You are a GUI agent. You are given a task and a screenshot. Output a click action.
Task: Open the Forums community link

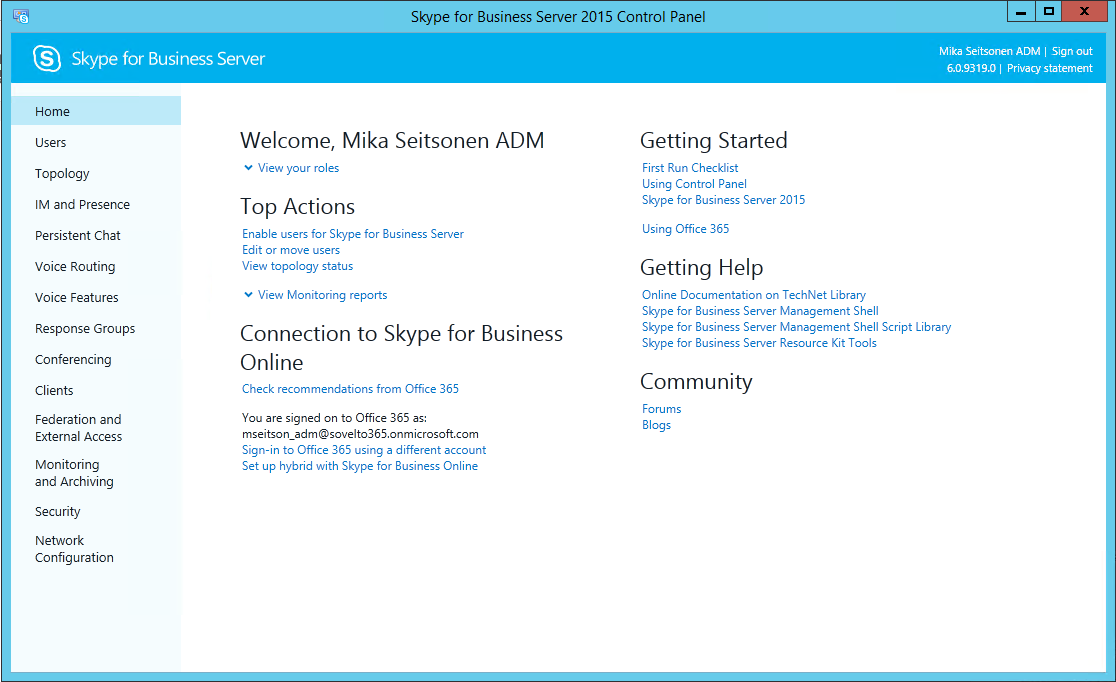662,409
